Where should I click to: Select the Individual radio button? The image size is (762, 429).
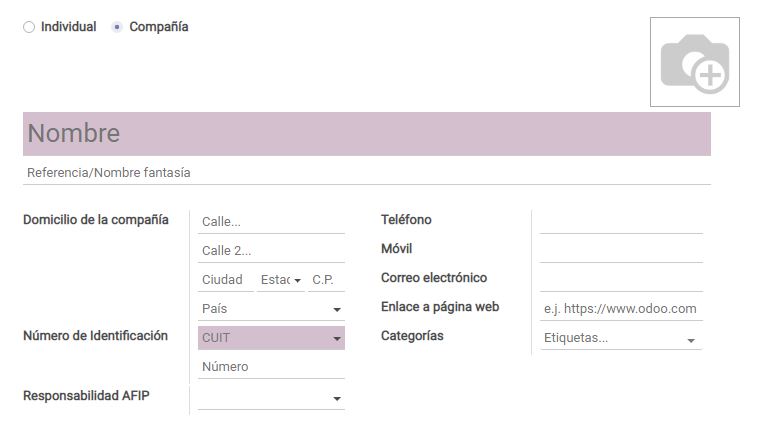29,27
